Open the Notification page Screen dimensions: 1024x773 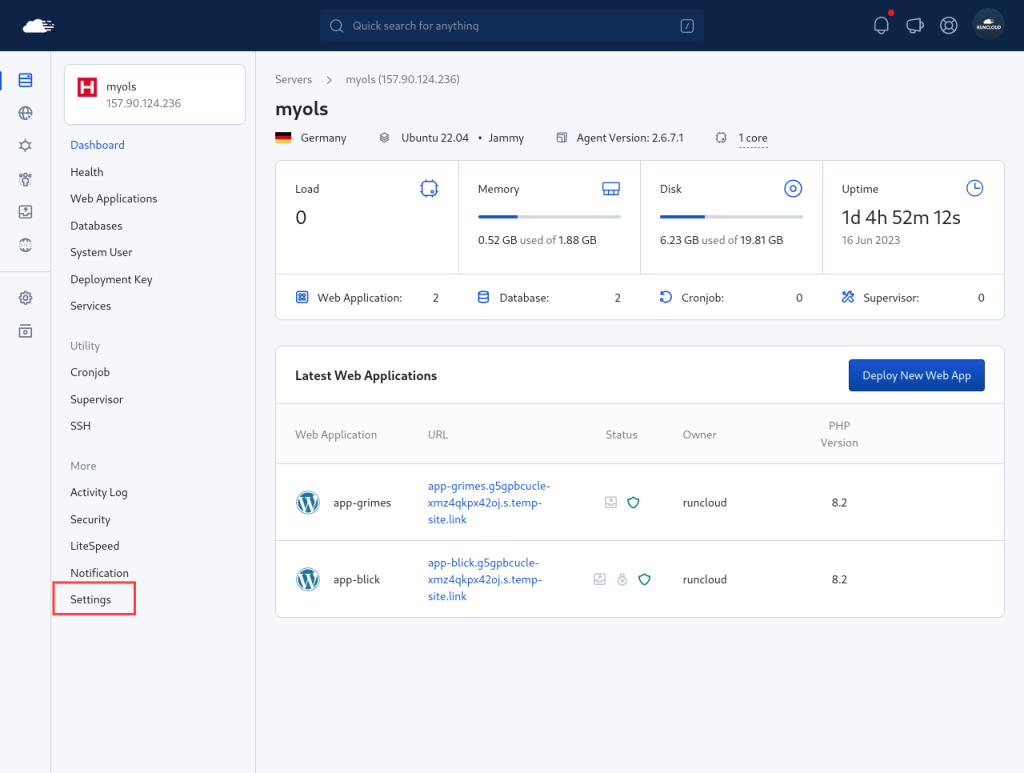99,573
